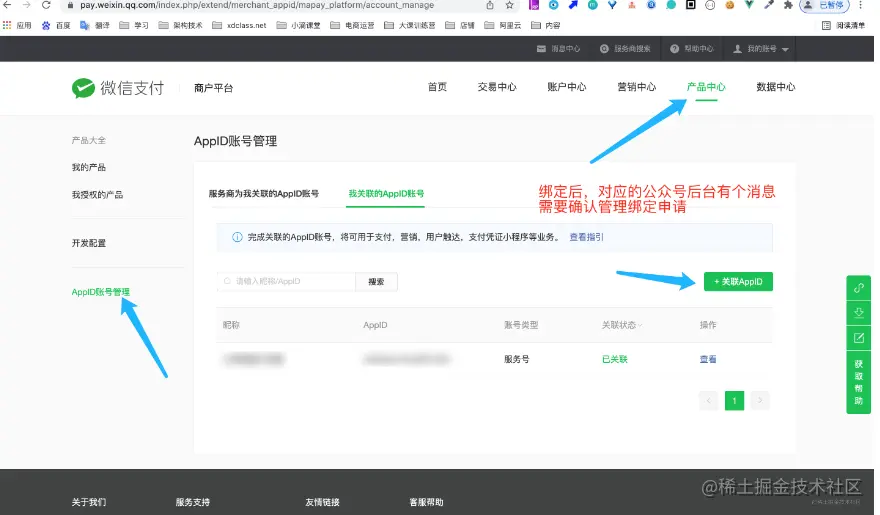Screen dimensions: 880x515
Task: Go to the 首页 tab
Action: point(437,87)
